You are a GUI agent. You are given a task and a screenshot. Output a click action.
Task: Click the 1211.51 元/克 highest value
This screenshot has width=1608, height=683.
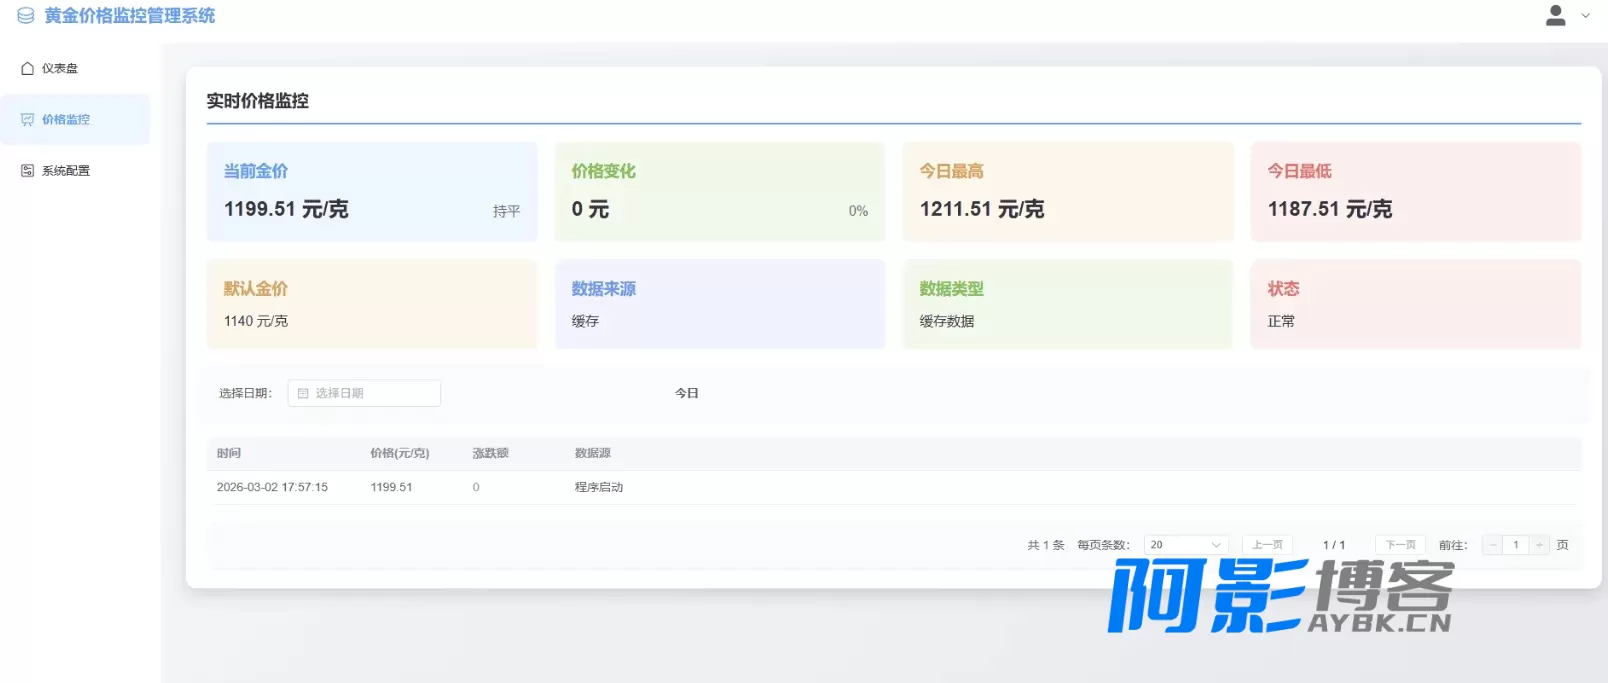tap(982, 209)
